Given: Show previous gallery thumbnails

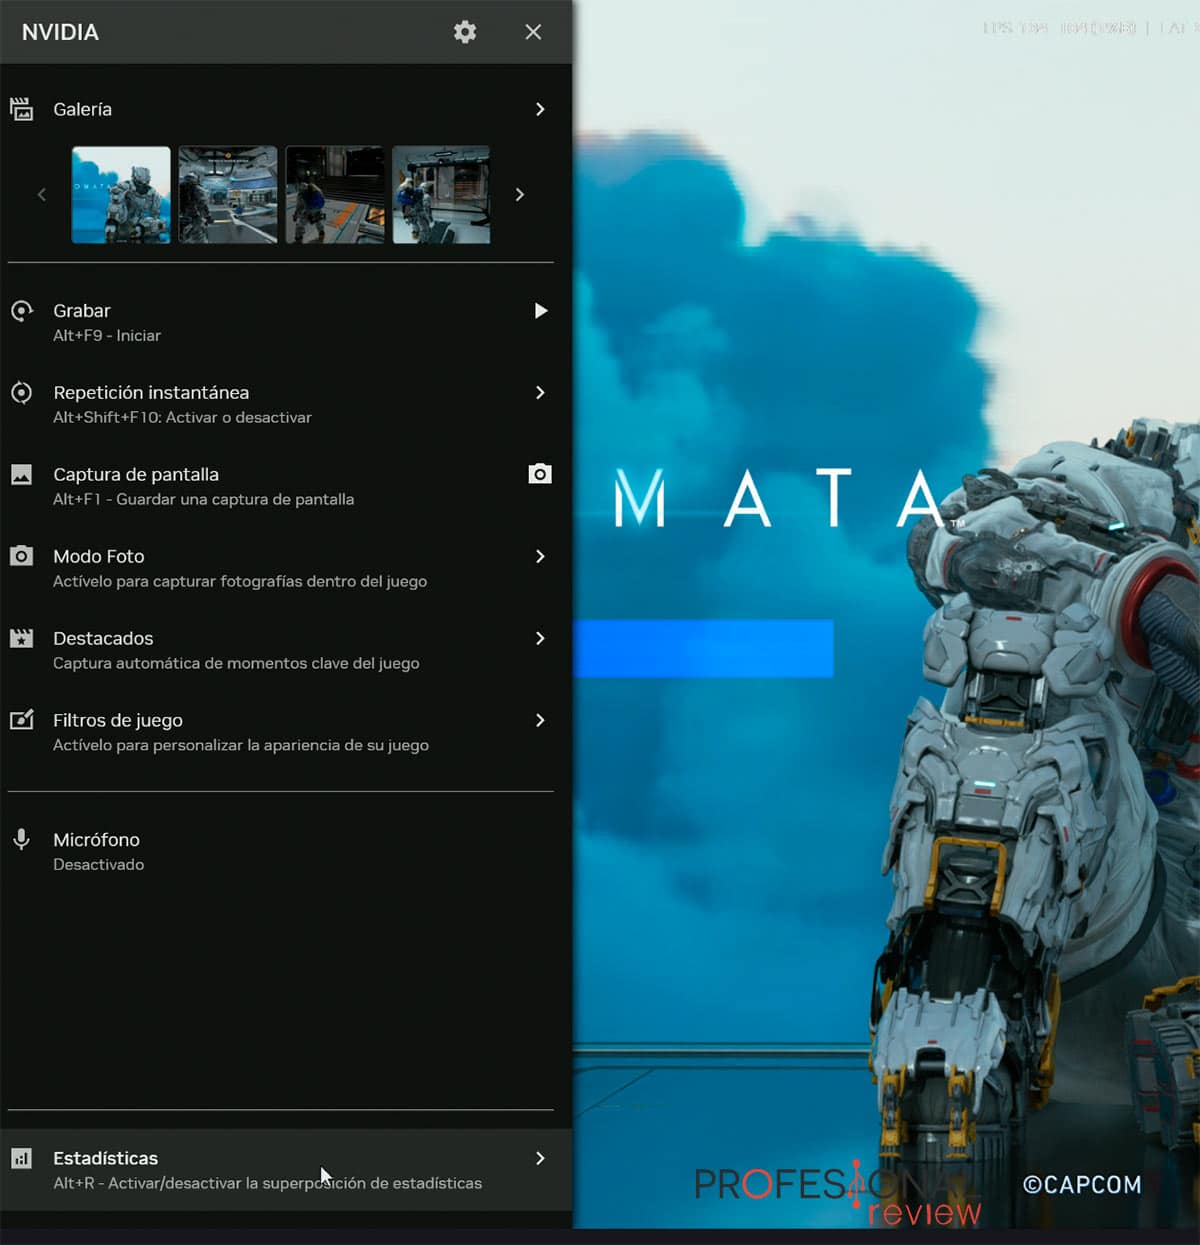Looking at the screenshot, I should click(x=42, y=195).
